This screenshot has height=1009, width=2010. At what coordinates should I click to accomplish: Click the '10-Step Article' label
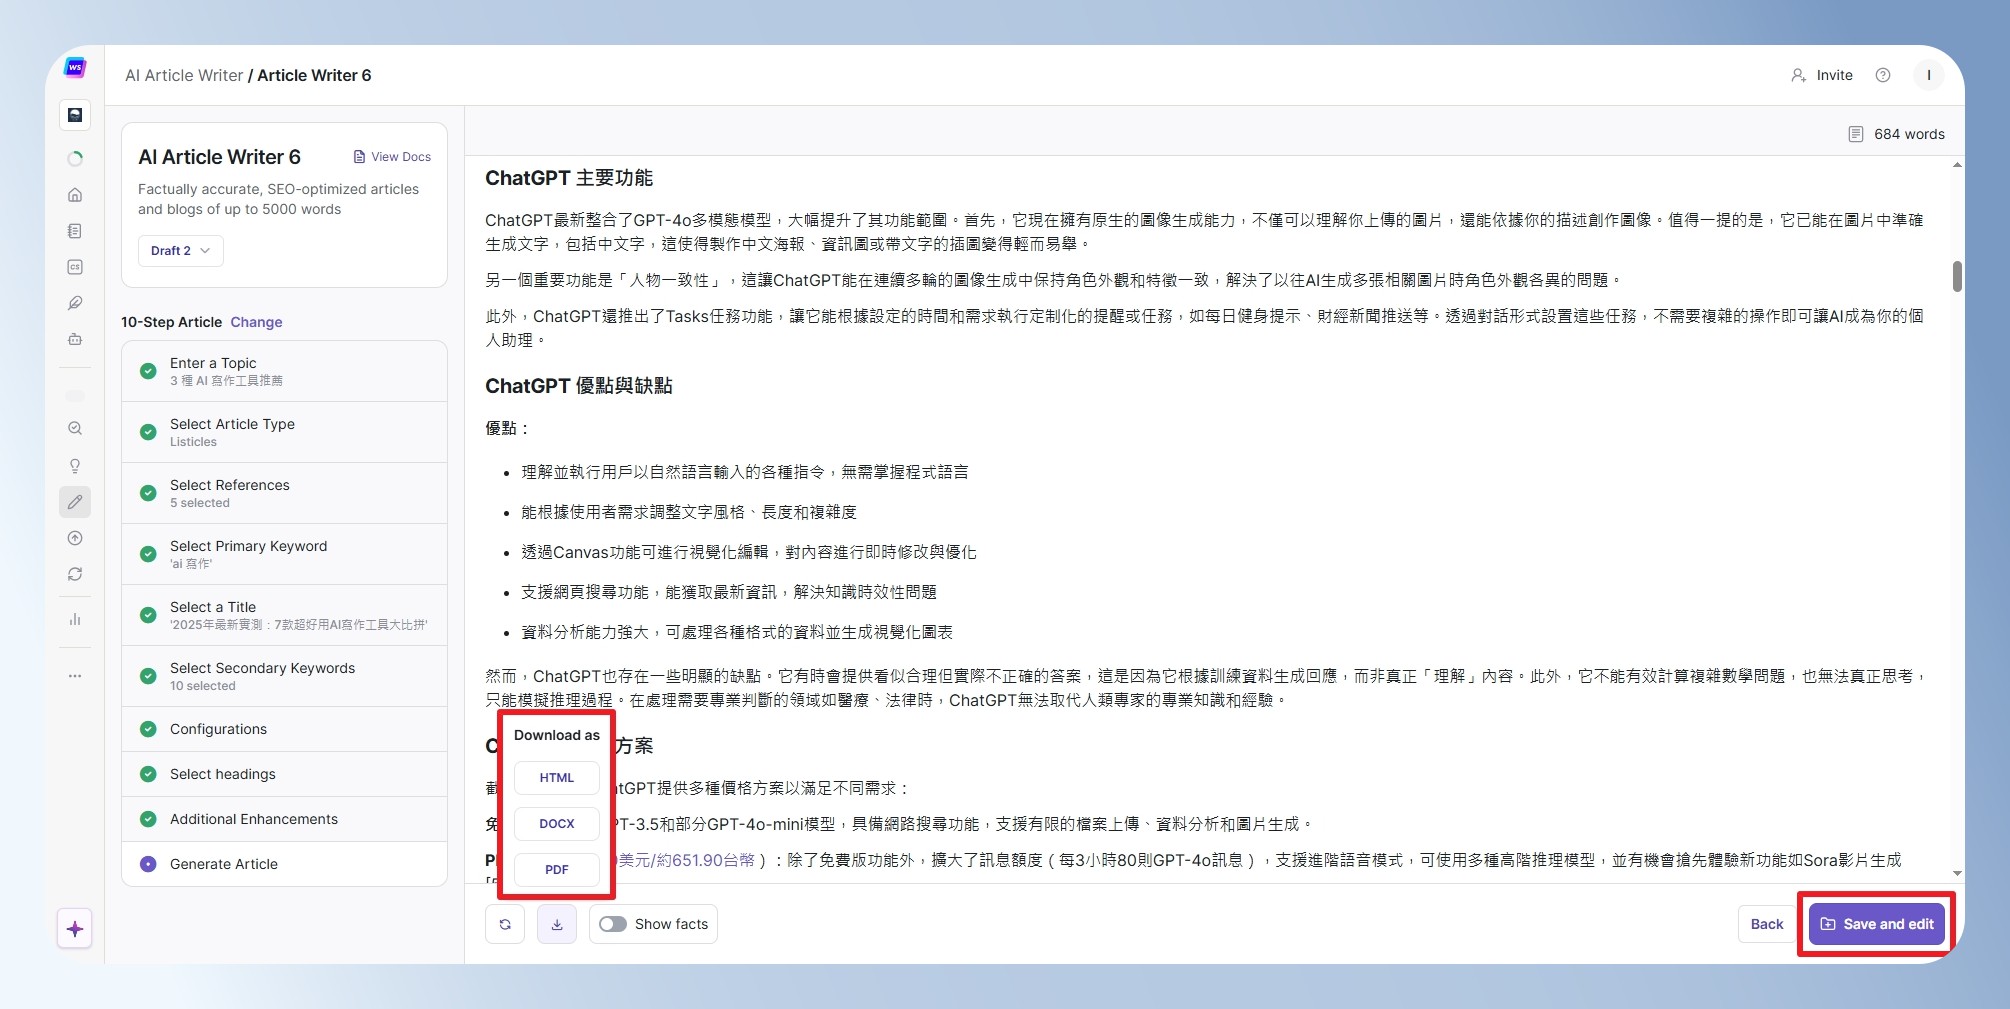pyautogui.click(x=171, y=322)
